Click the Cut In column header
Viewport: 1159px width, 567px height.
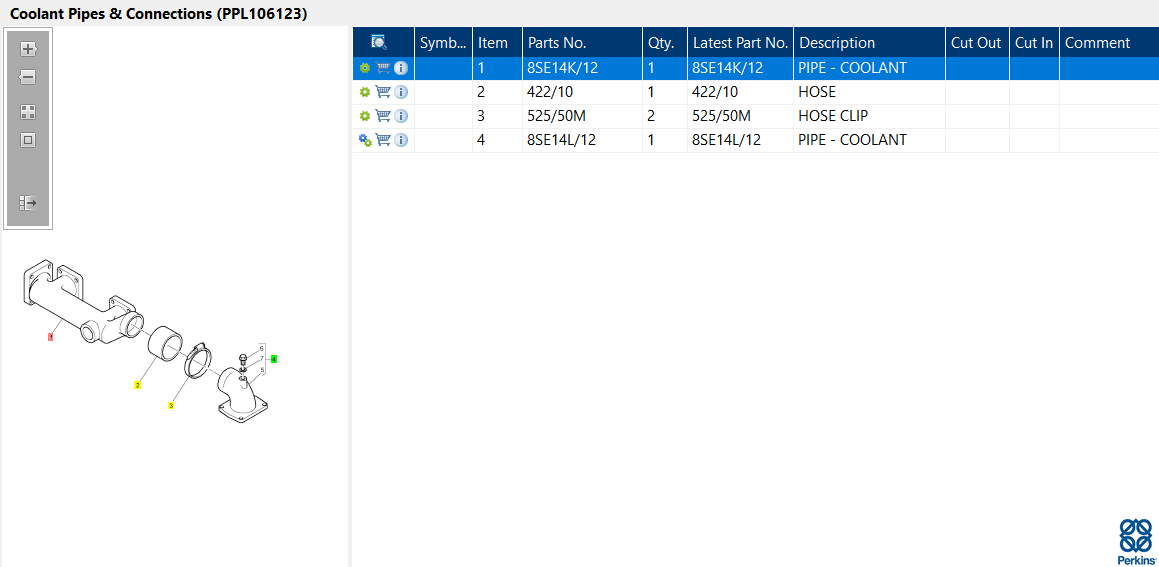1034,43
